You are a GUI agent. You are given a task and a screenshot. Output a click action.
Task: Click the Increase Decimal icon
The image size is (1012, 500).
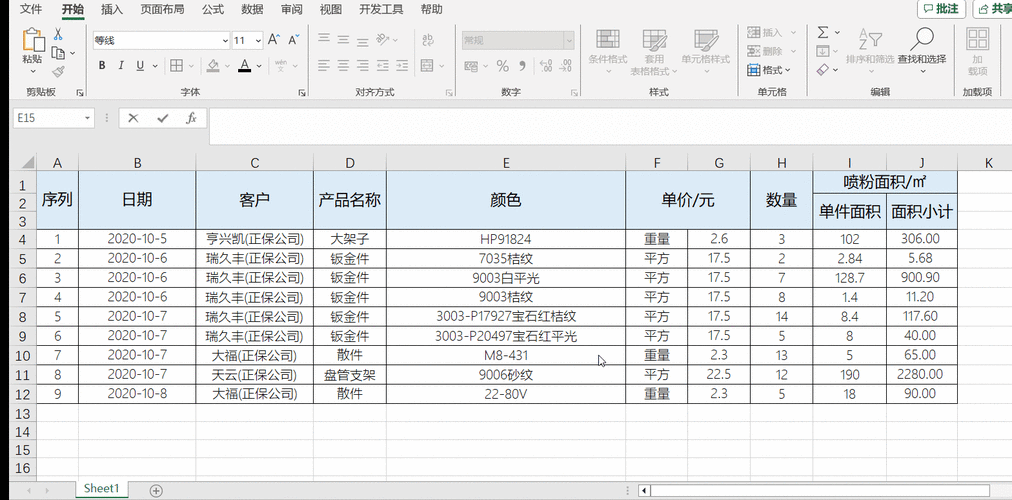[546, 66]
